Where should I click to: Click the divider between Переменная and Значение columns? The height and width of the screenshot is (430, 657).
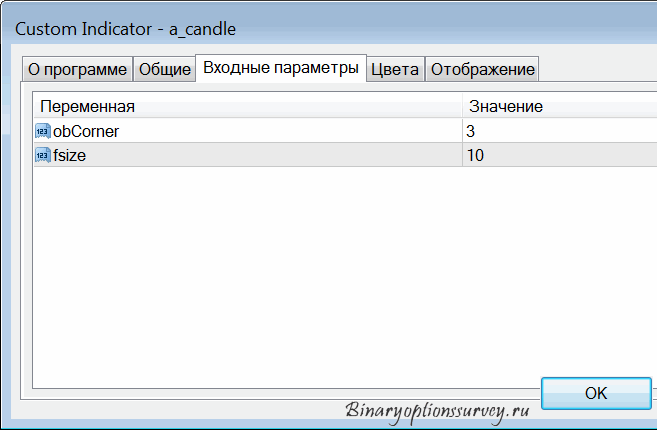(x=462, y=106)
